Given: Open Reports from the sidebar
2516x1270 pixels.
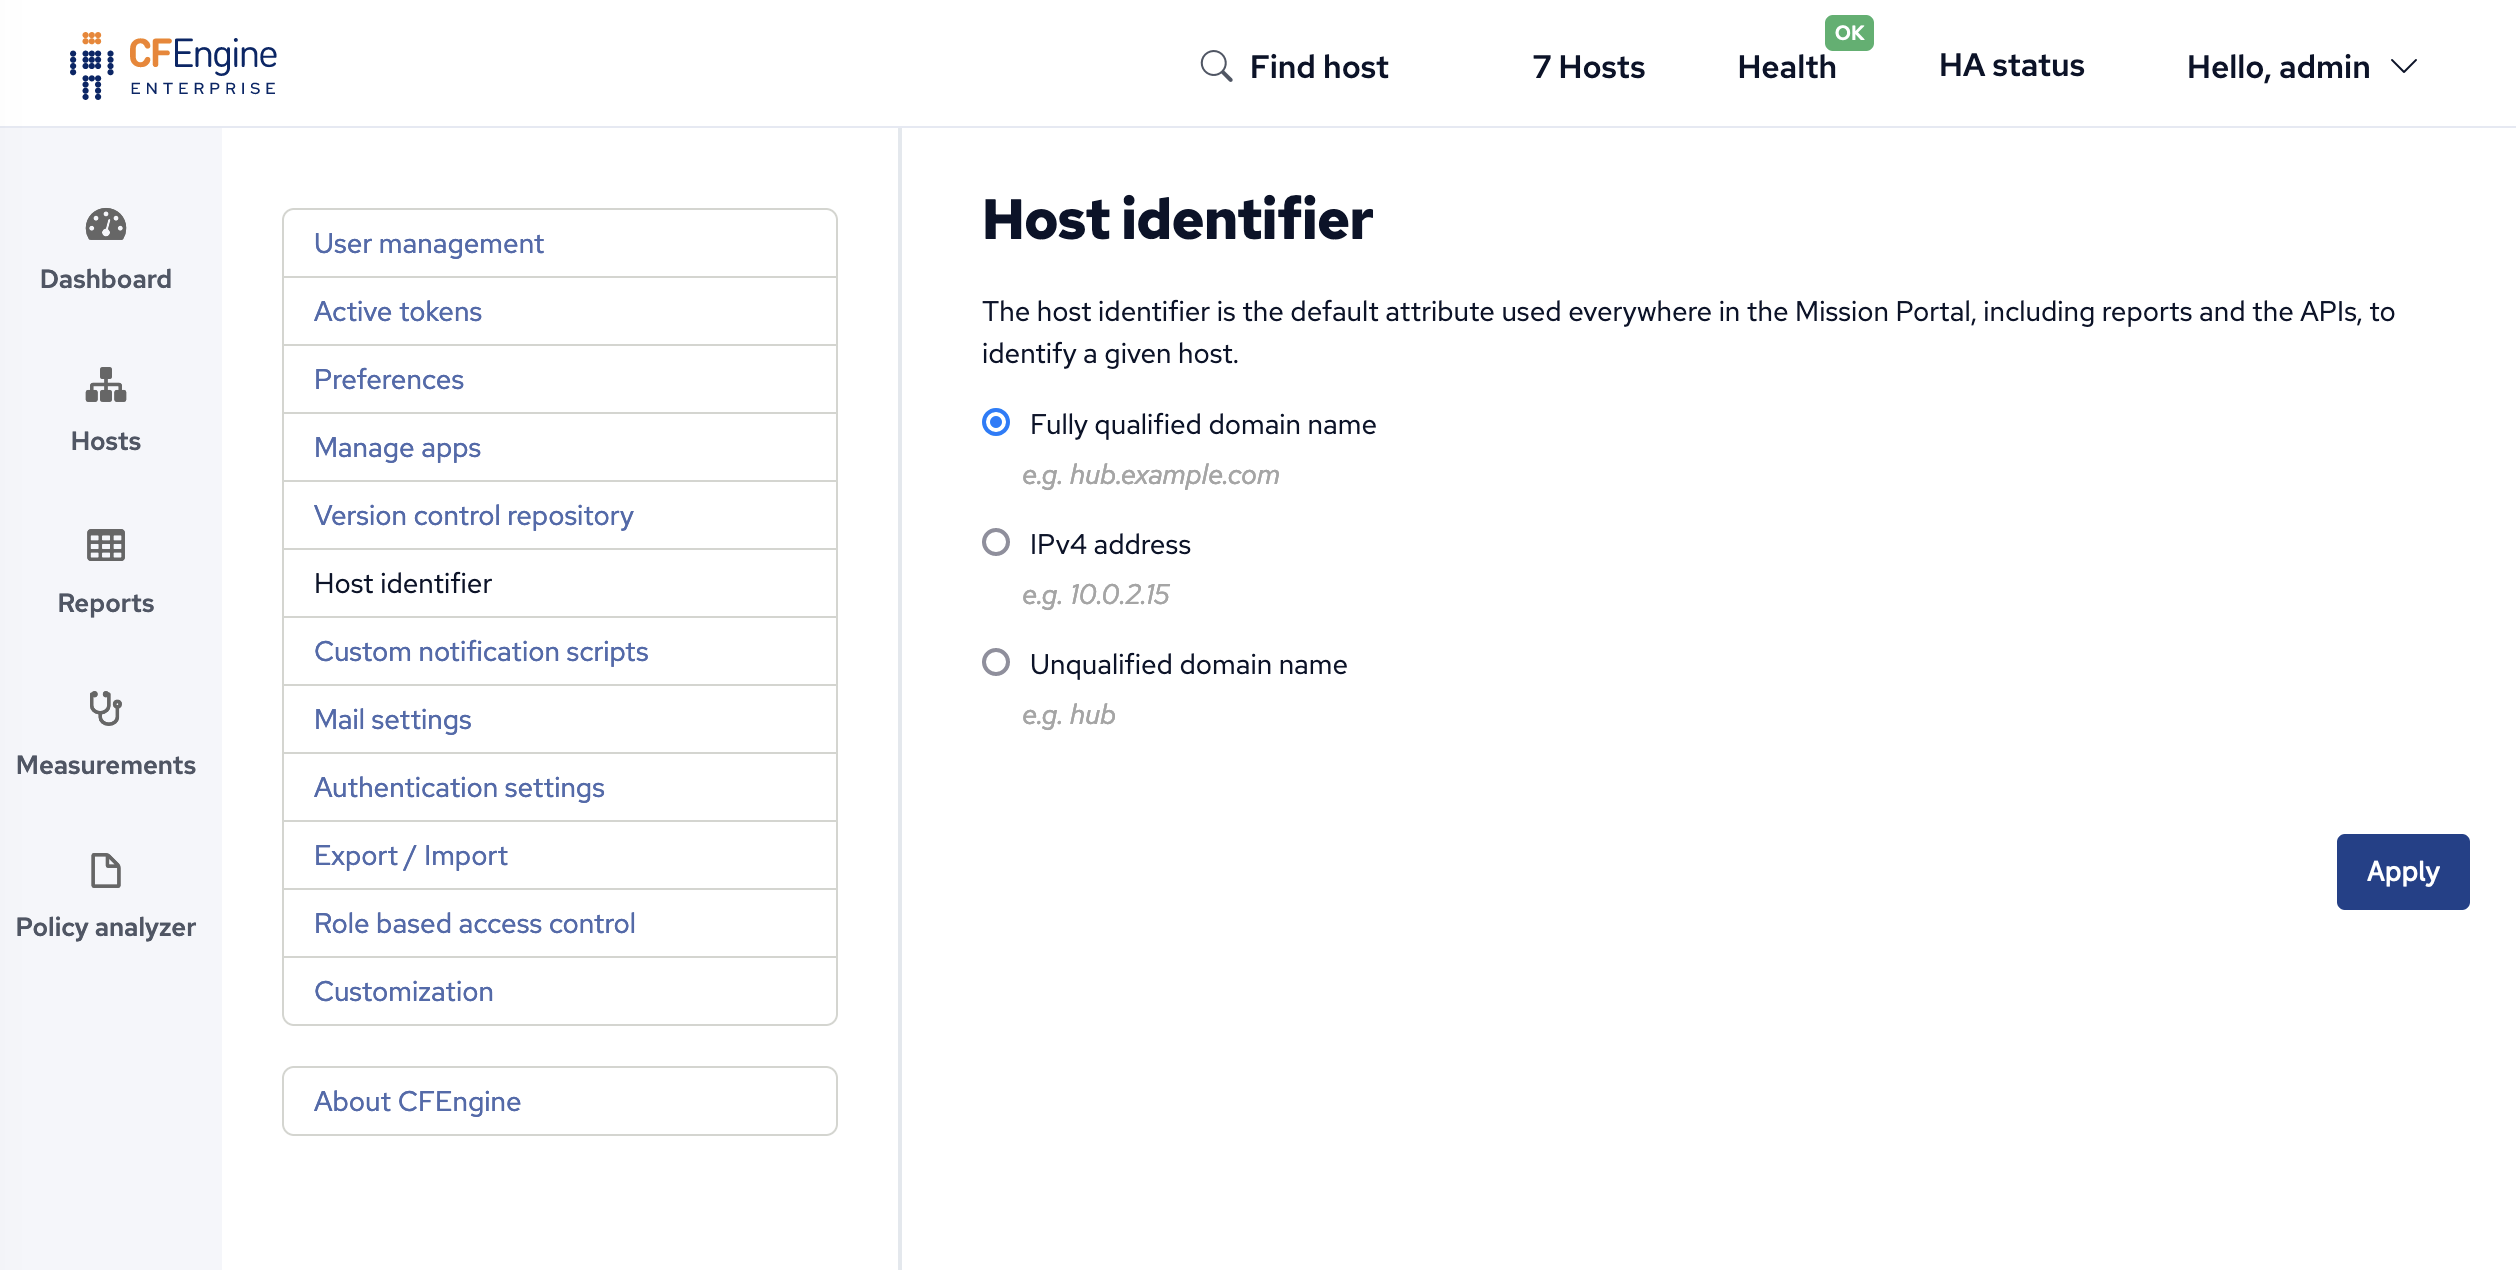Looking at the screenshot, I should pyautogui.click(x=105, y=572).
